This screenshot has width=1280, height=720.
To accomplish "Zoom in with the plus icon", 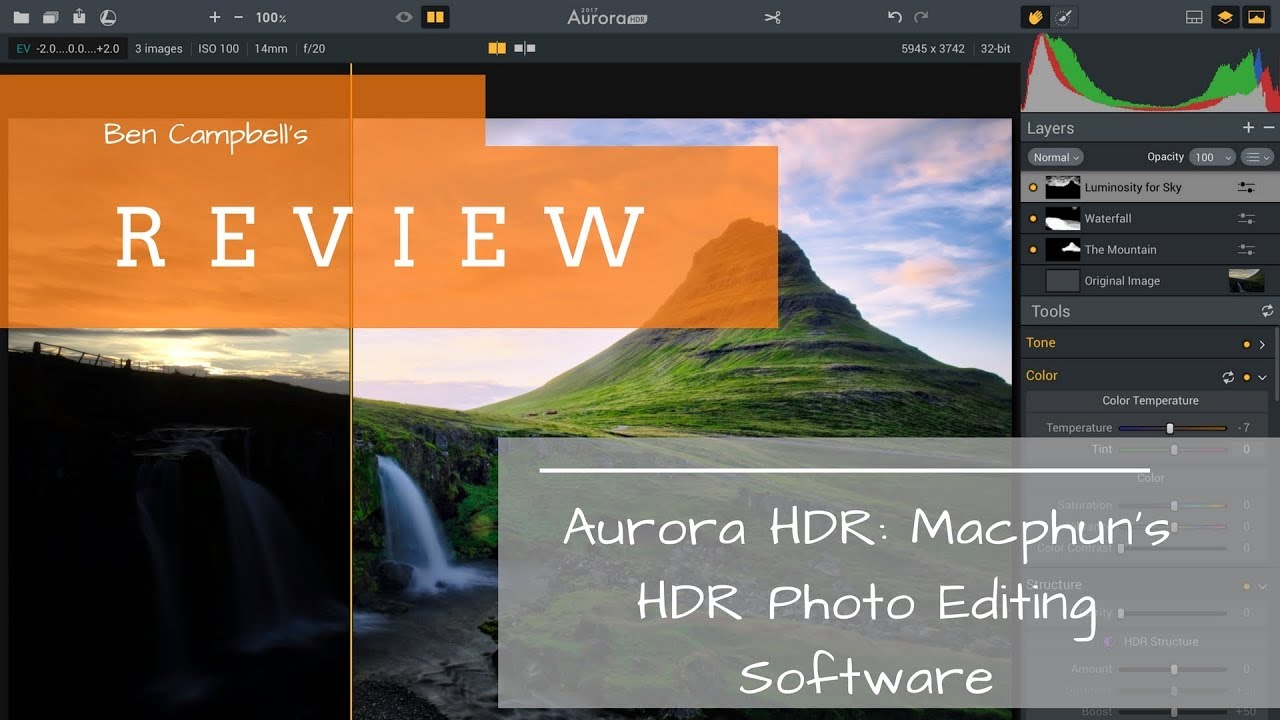I will pyautogui.click(x=214, y=18).
